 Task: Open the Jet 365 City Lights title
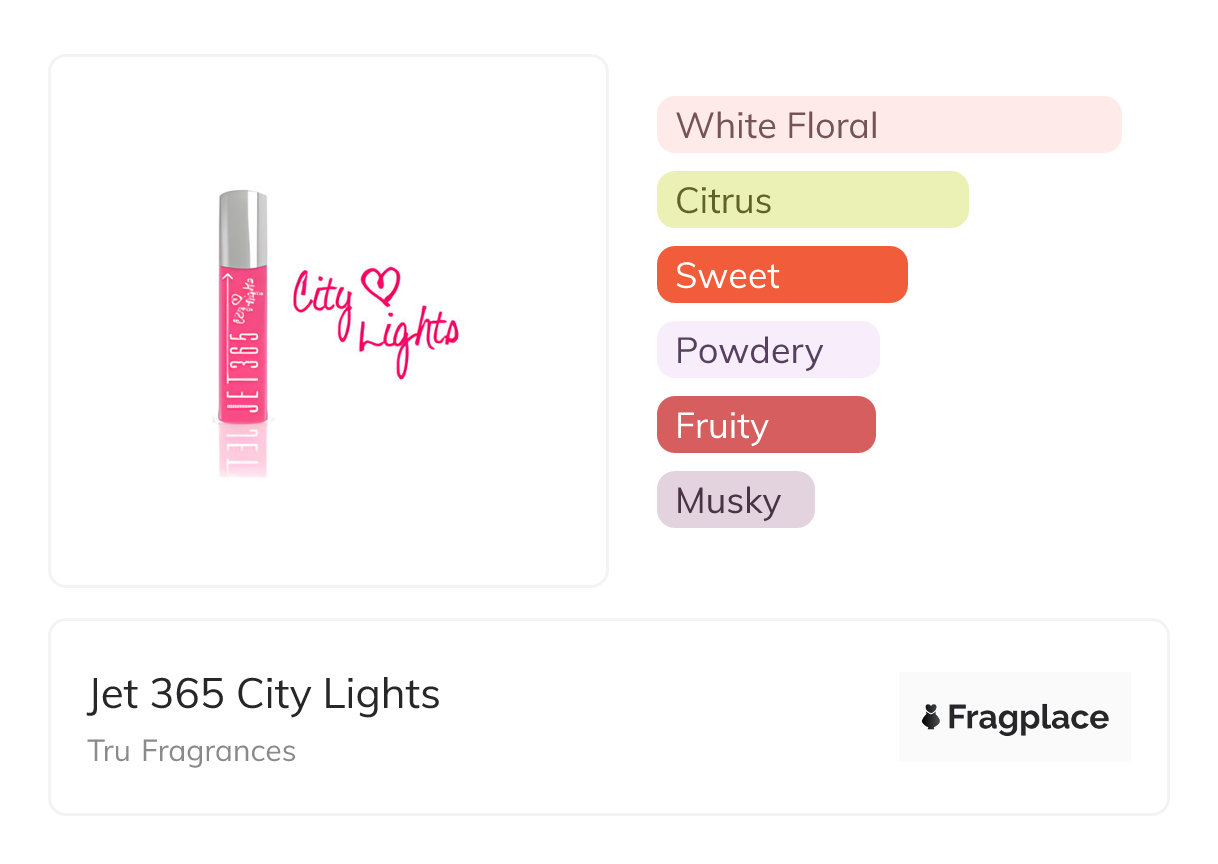263,694
